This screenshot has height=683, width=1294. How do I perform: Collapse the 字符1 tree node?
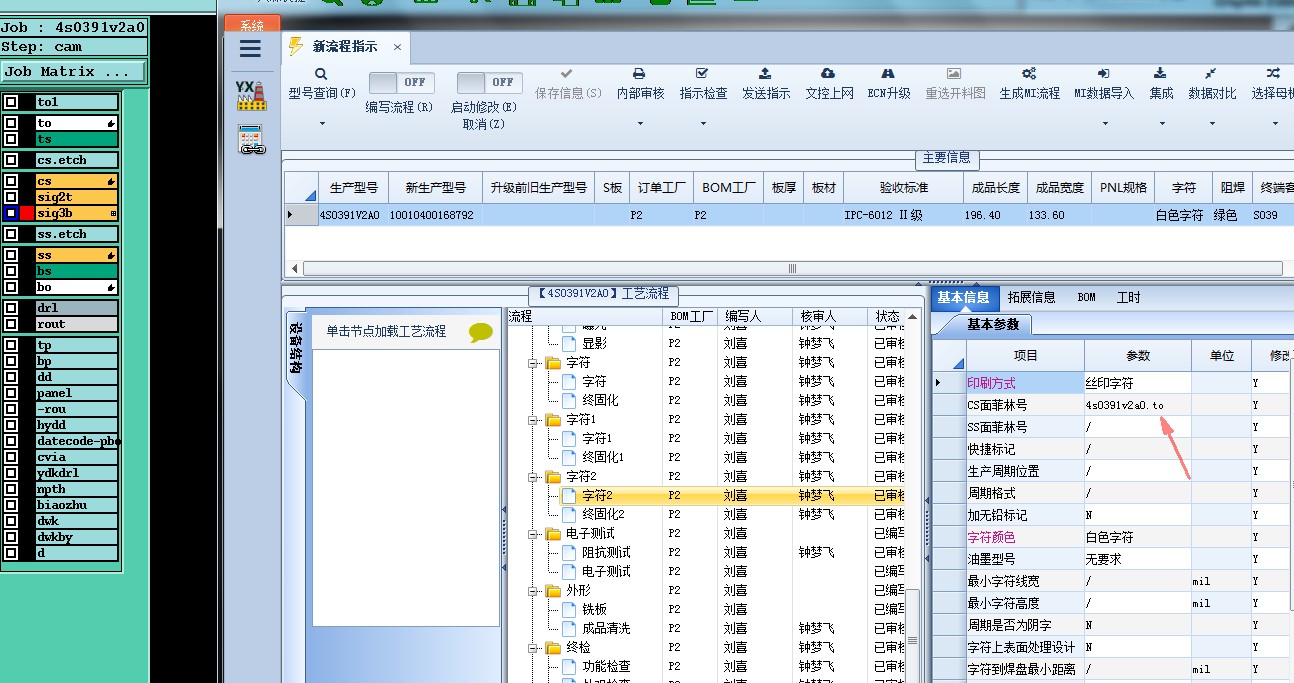click(534, 420)
